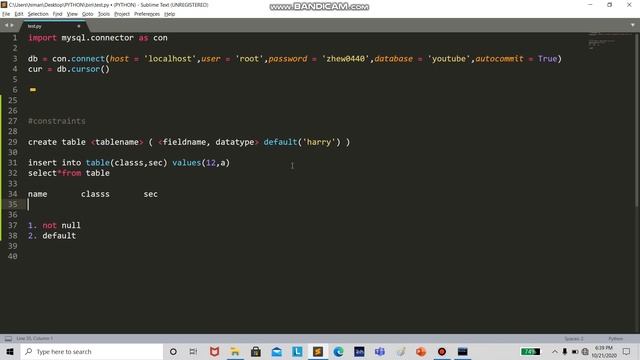
Task: Click the '#constraints' comment on line 27
Action: pyautogui.click(x=57, y=121)
